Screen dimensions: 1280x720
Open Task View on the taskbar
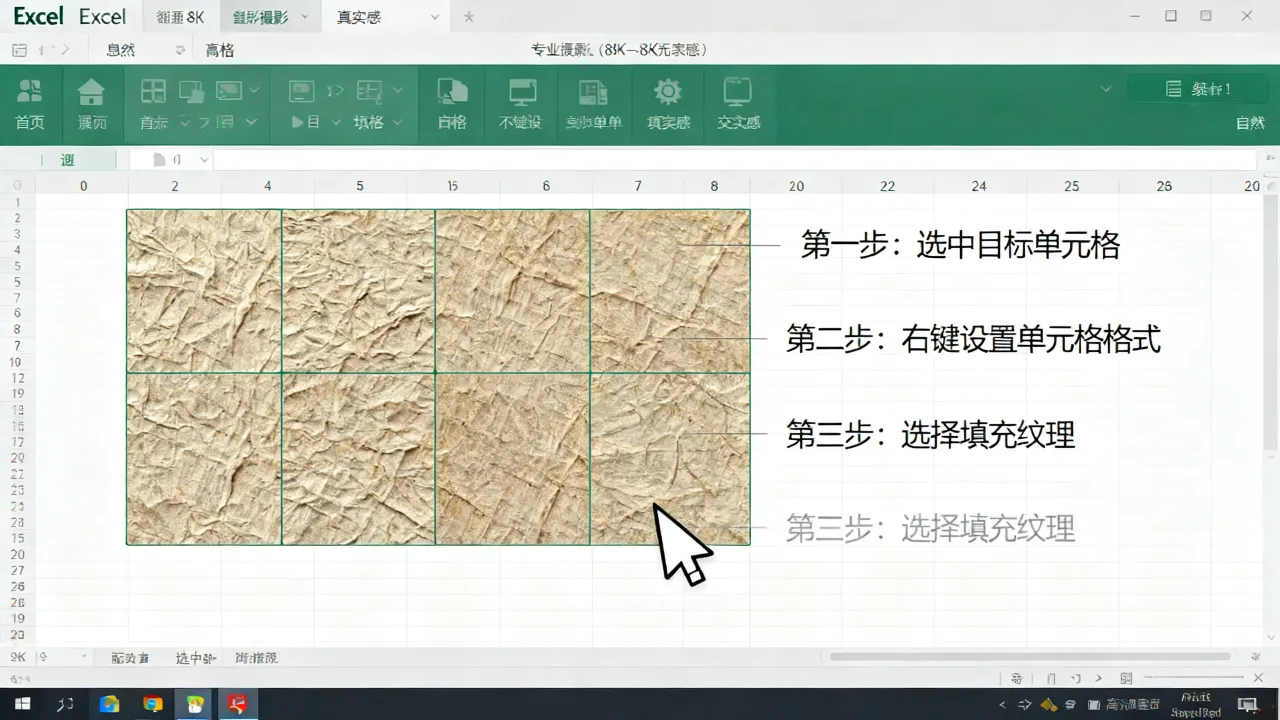pos(66,704)
